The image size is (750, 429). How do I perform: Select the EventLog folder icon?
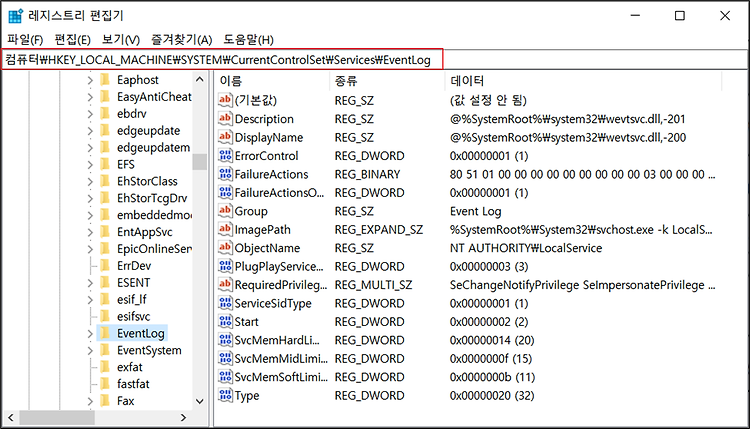(x=105, y=333)
